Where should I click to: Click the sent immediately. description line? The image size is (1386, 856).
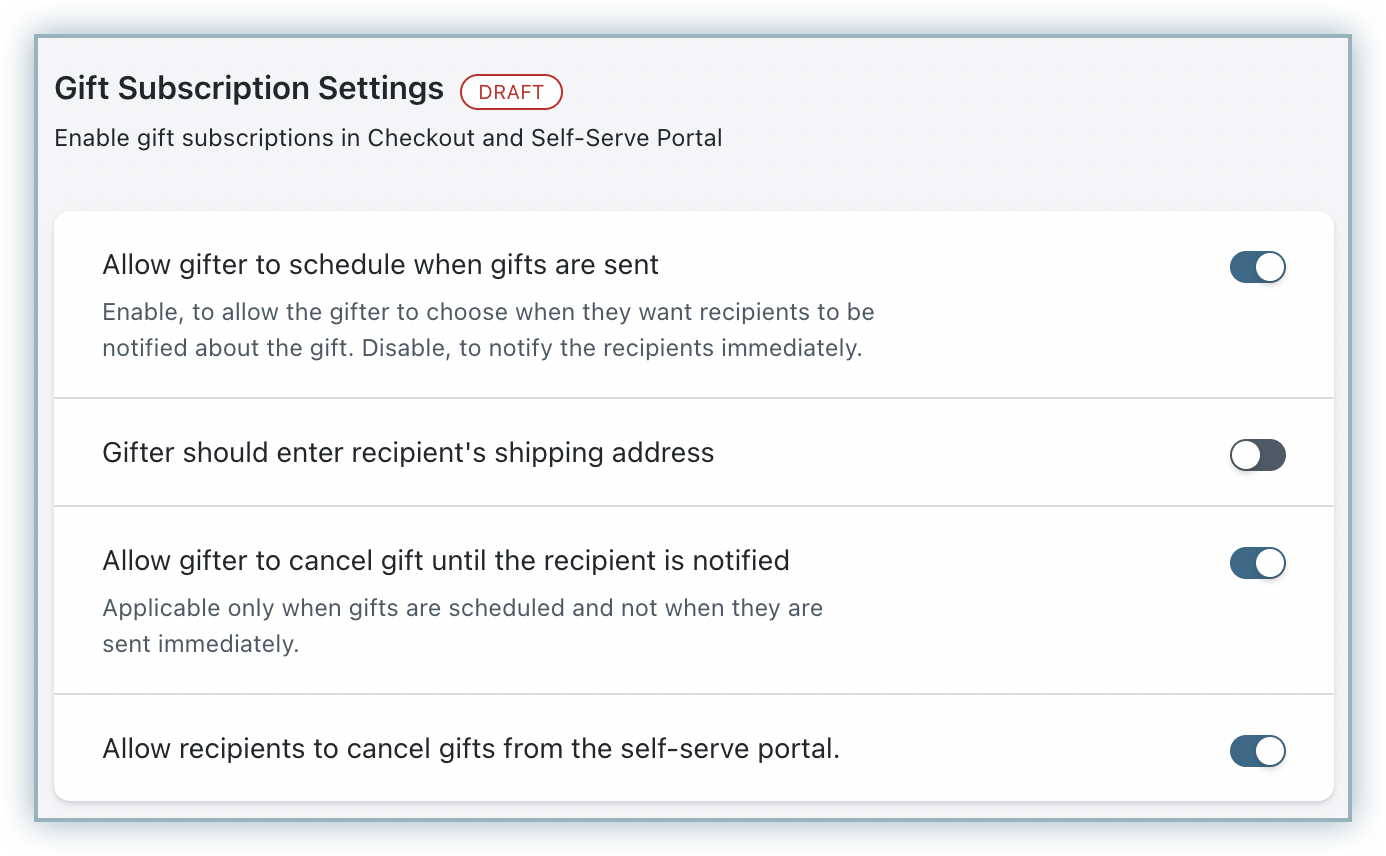coord(200,644)
